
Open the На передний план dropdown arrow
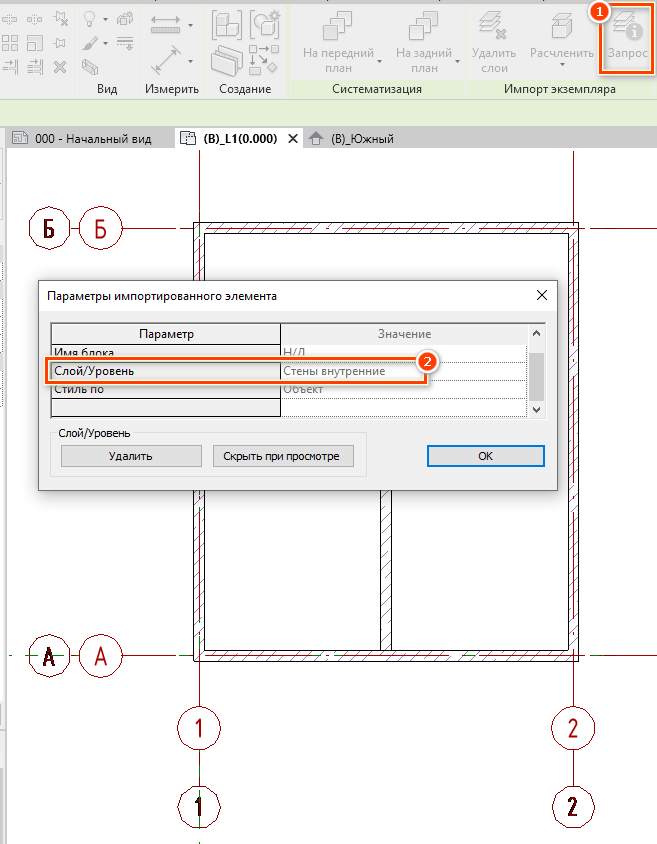[x=379, y=61]
